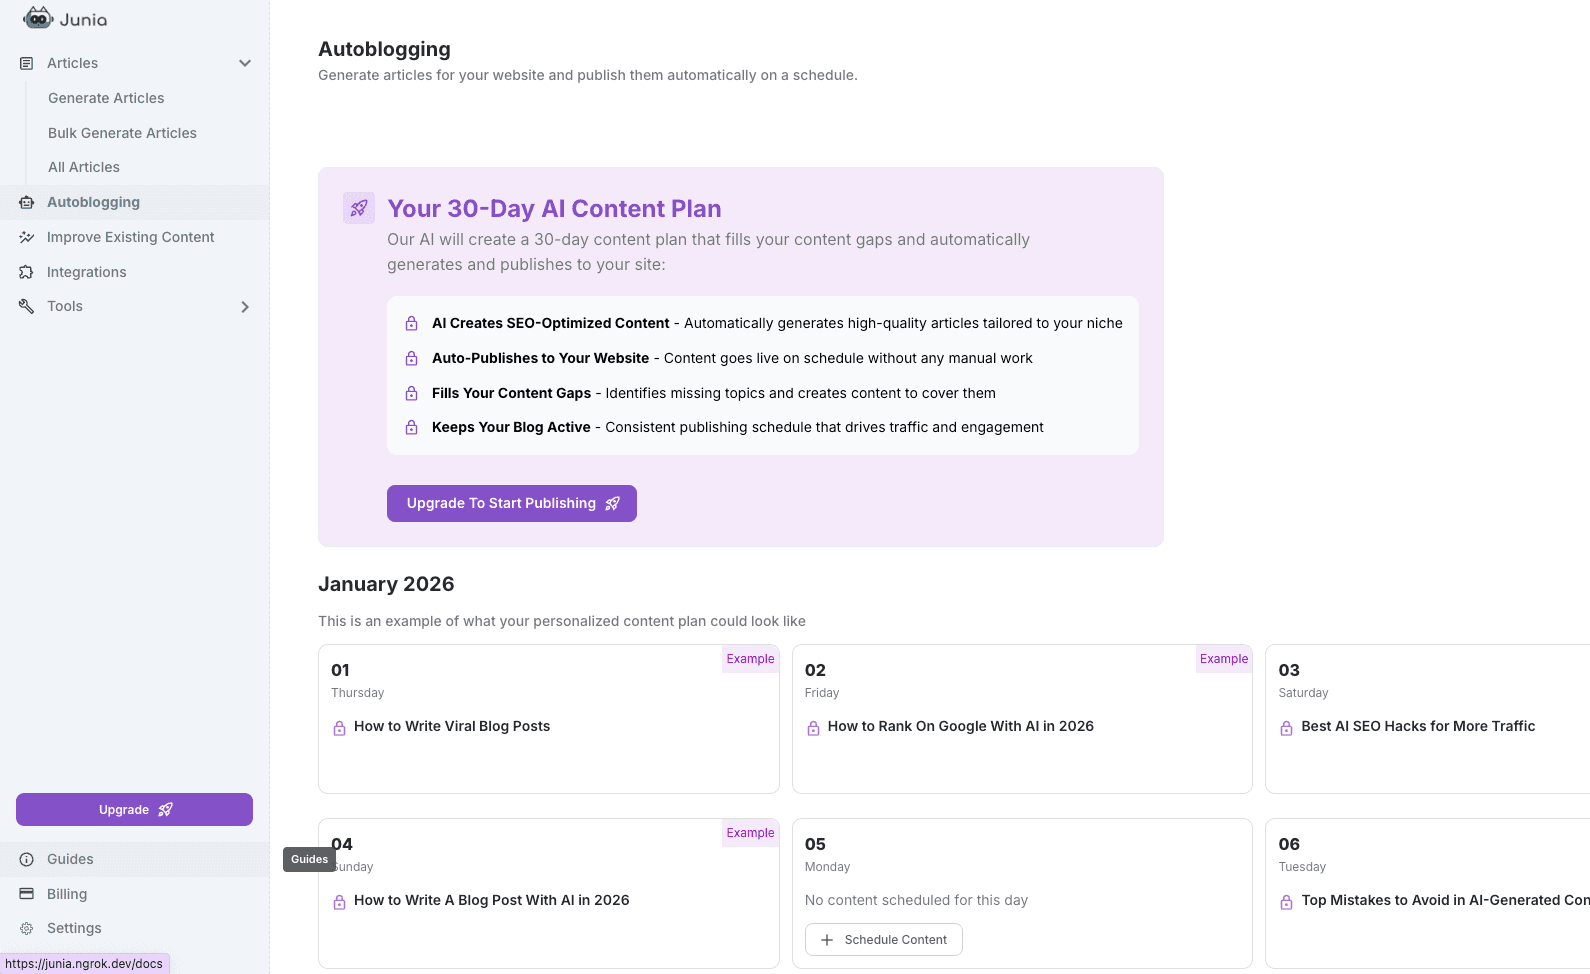This screenshot has width=1590, height=974.
Task: Expand the Tools section
Action: (245, 307)
